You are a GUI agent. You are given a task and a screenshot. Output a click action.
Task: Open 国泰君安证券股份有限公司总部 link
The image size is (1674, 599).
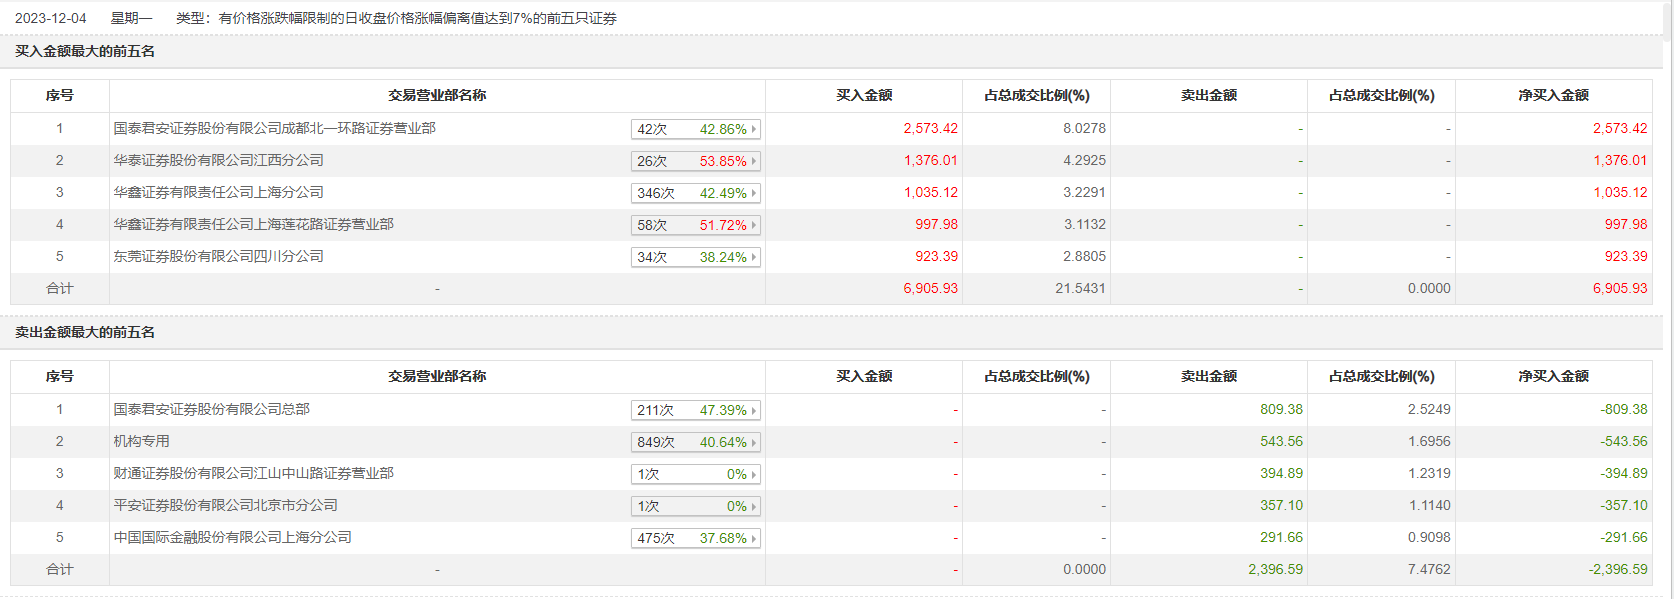coord(211,409)
